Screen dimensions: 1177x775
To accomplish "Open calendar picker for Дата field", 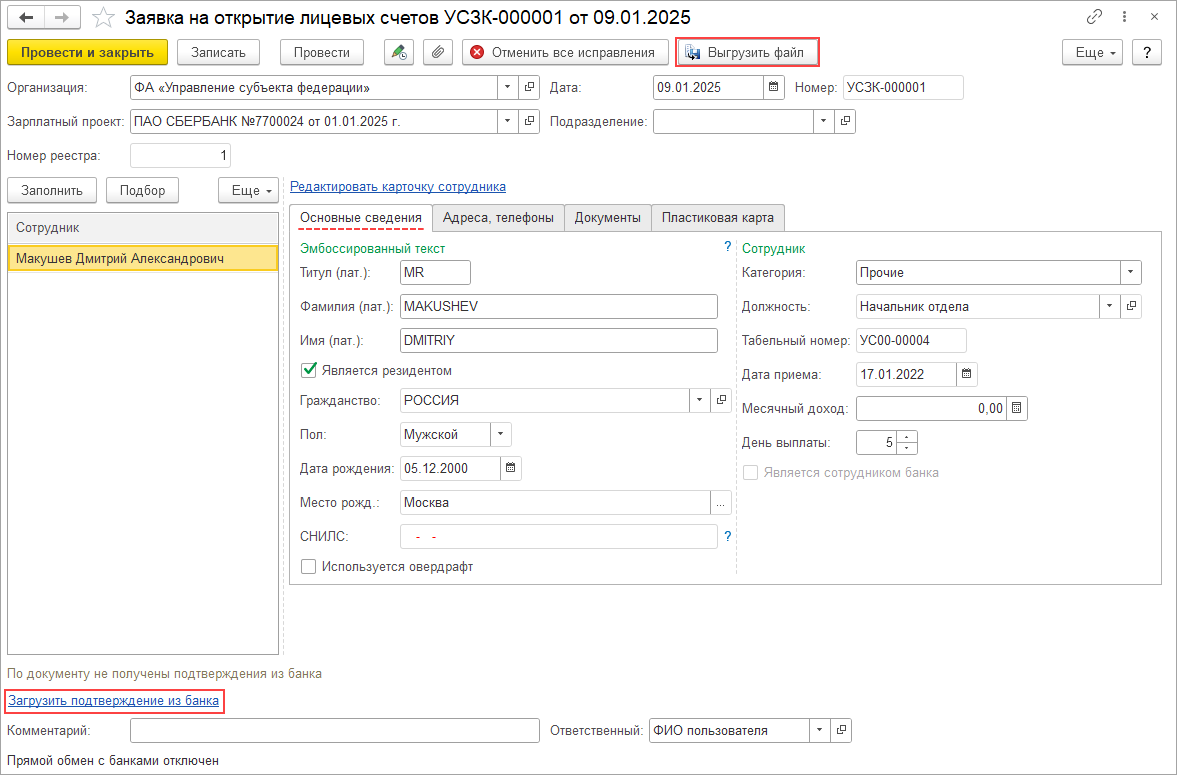I will click(x=774, y=87).
